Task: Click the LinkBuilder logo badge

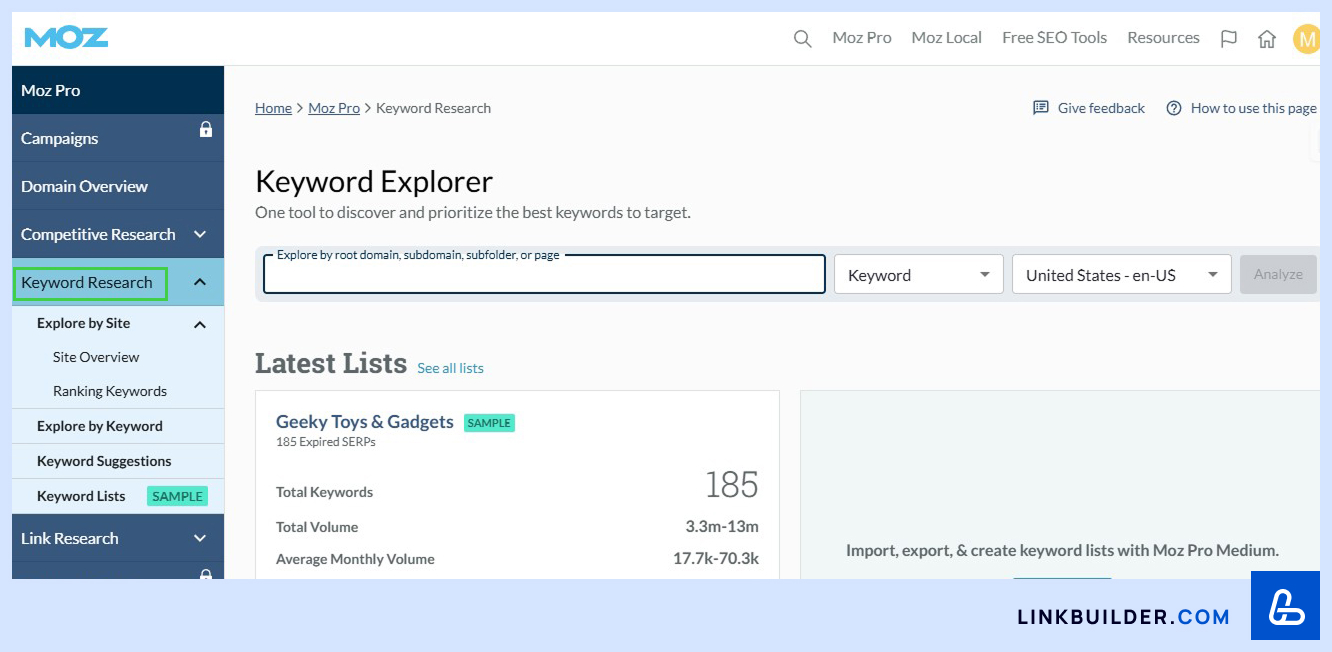Action: coord(1285,606)
